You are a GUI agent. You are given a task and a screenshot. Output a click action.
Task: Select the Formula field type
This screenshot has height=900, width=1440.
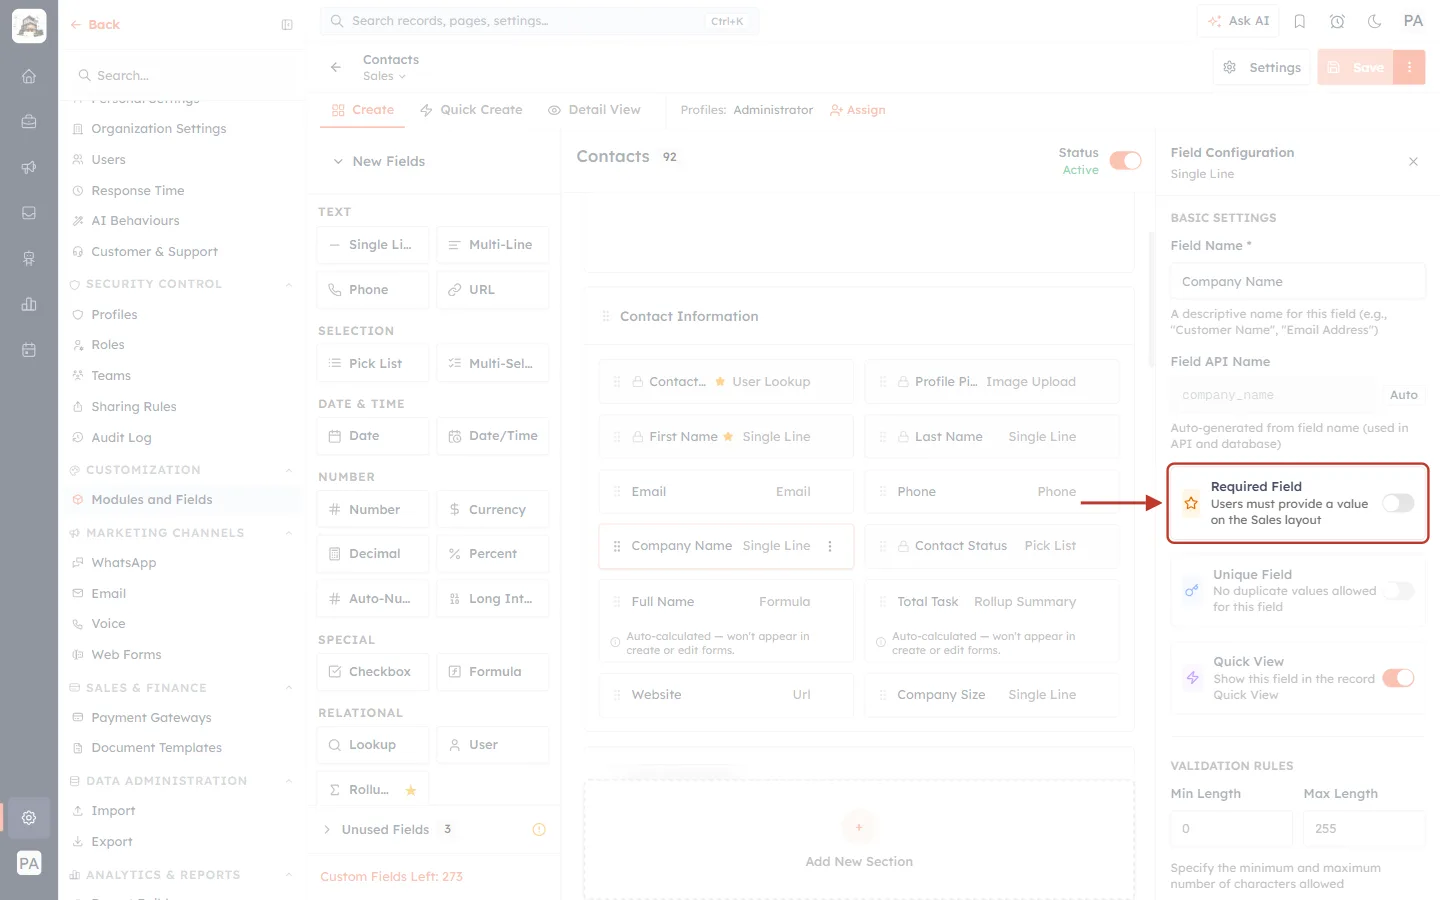point(493,672)
